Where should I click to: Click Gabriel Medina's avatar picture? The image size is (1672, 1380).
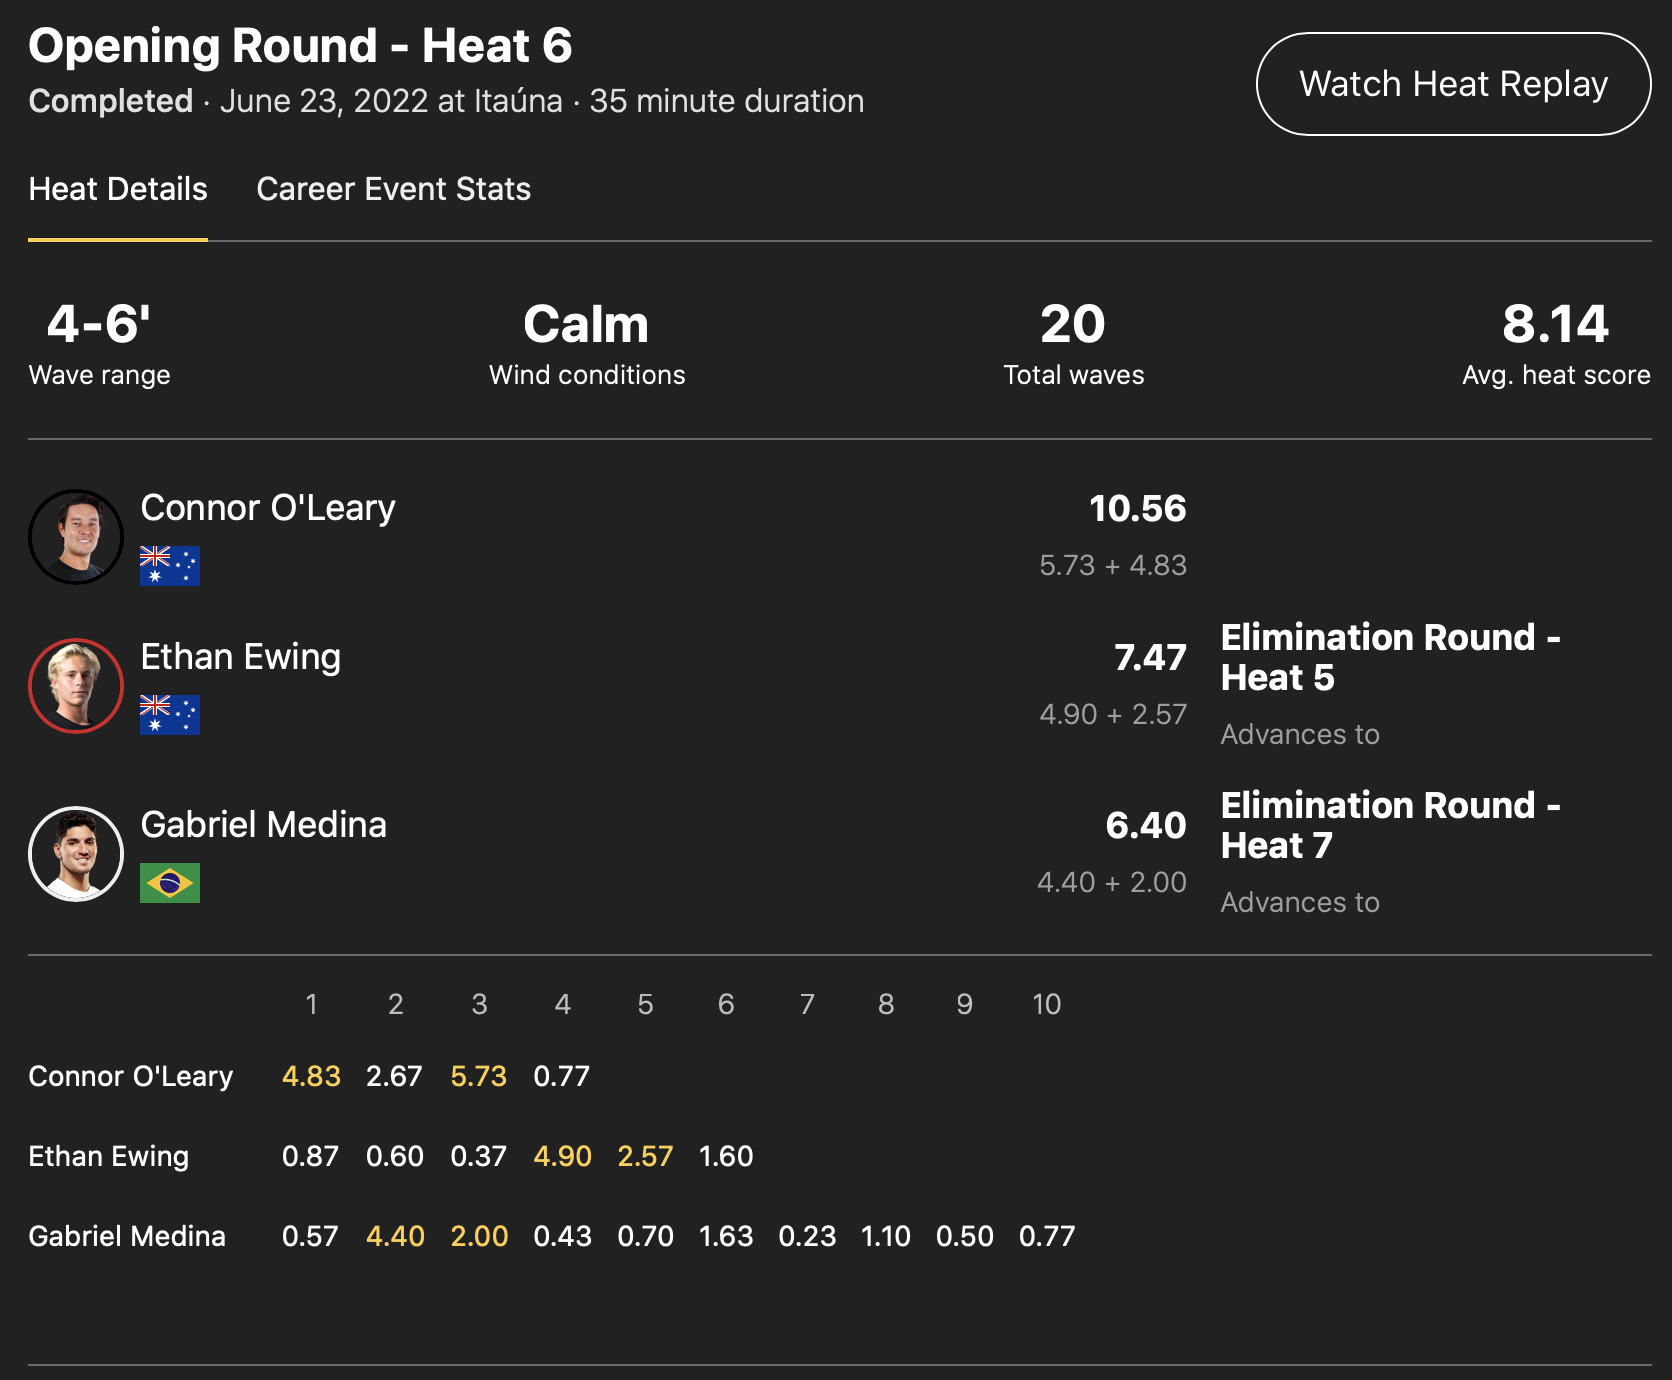coord(76,854)
